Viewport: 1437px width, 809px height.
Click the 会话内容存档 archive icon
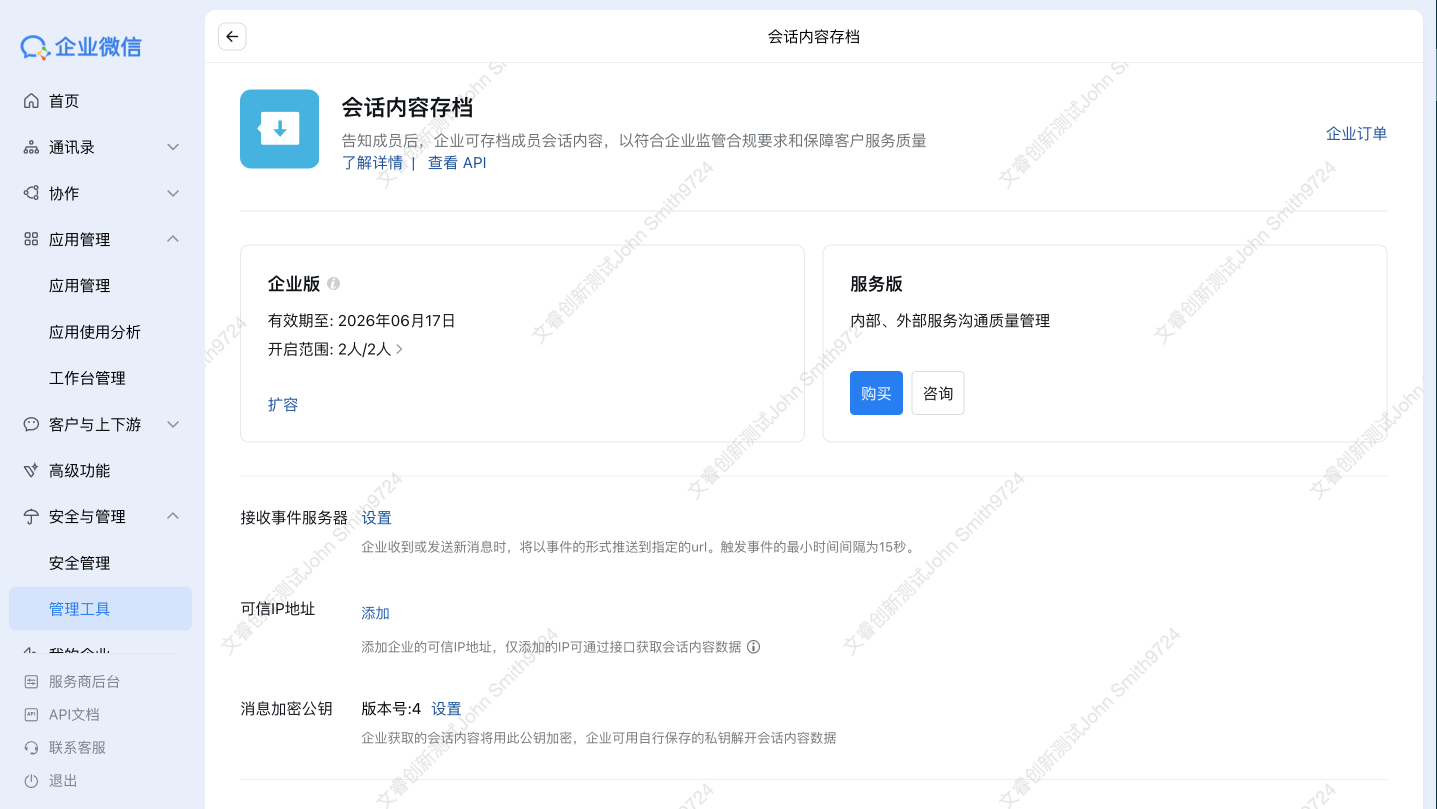(279, 128)
